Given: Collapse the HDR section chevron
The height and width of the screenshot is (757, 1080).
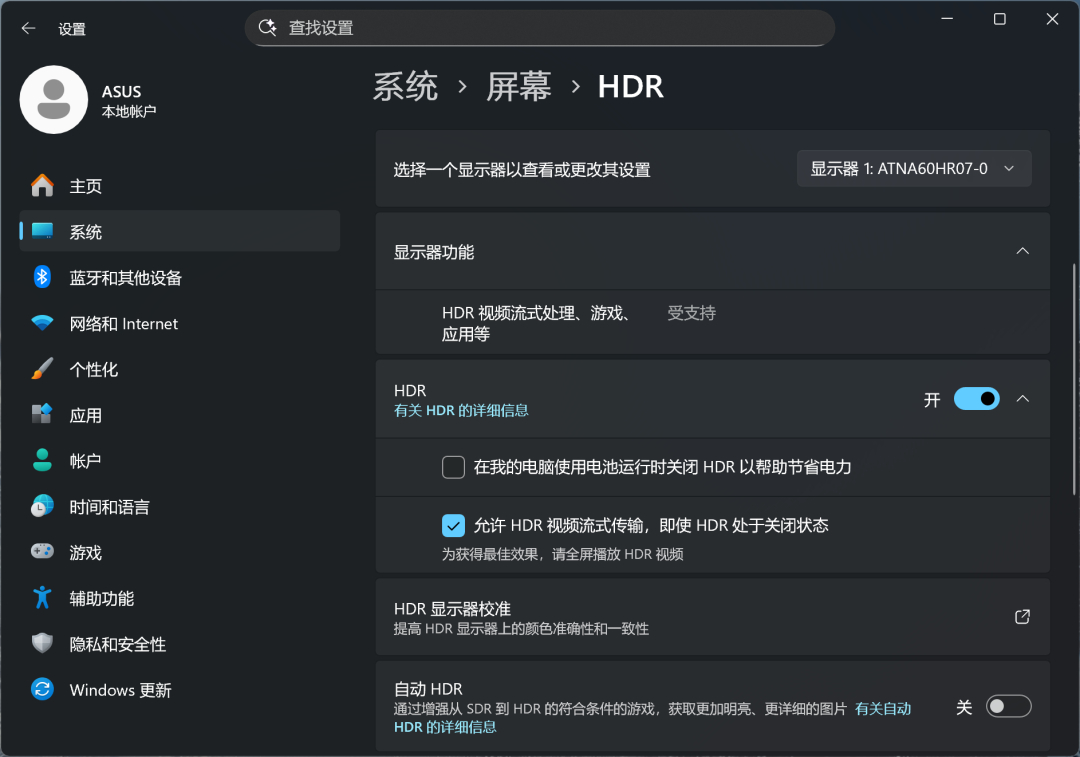Looking at the screenshot, I should [1023, 399].
